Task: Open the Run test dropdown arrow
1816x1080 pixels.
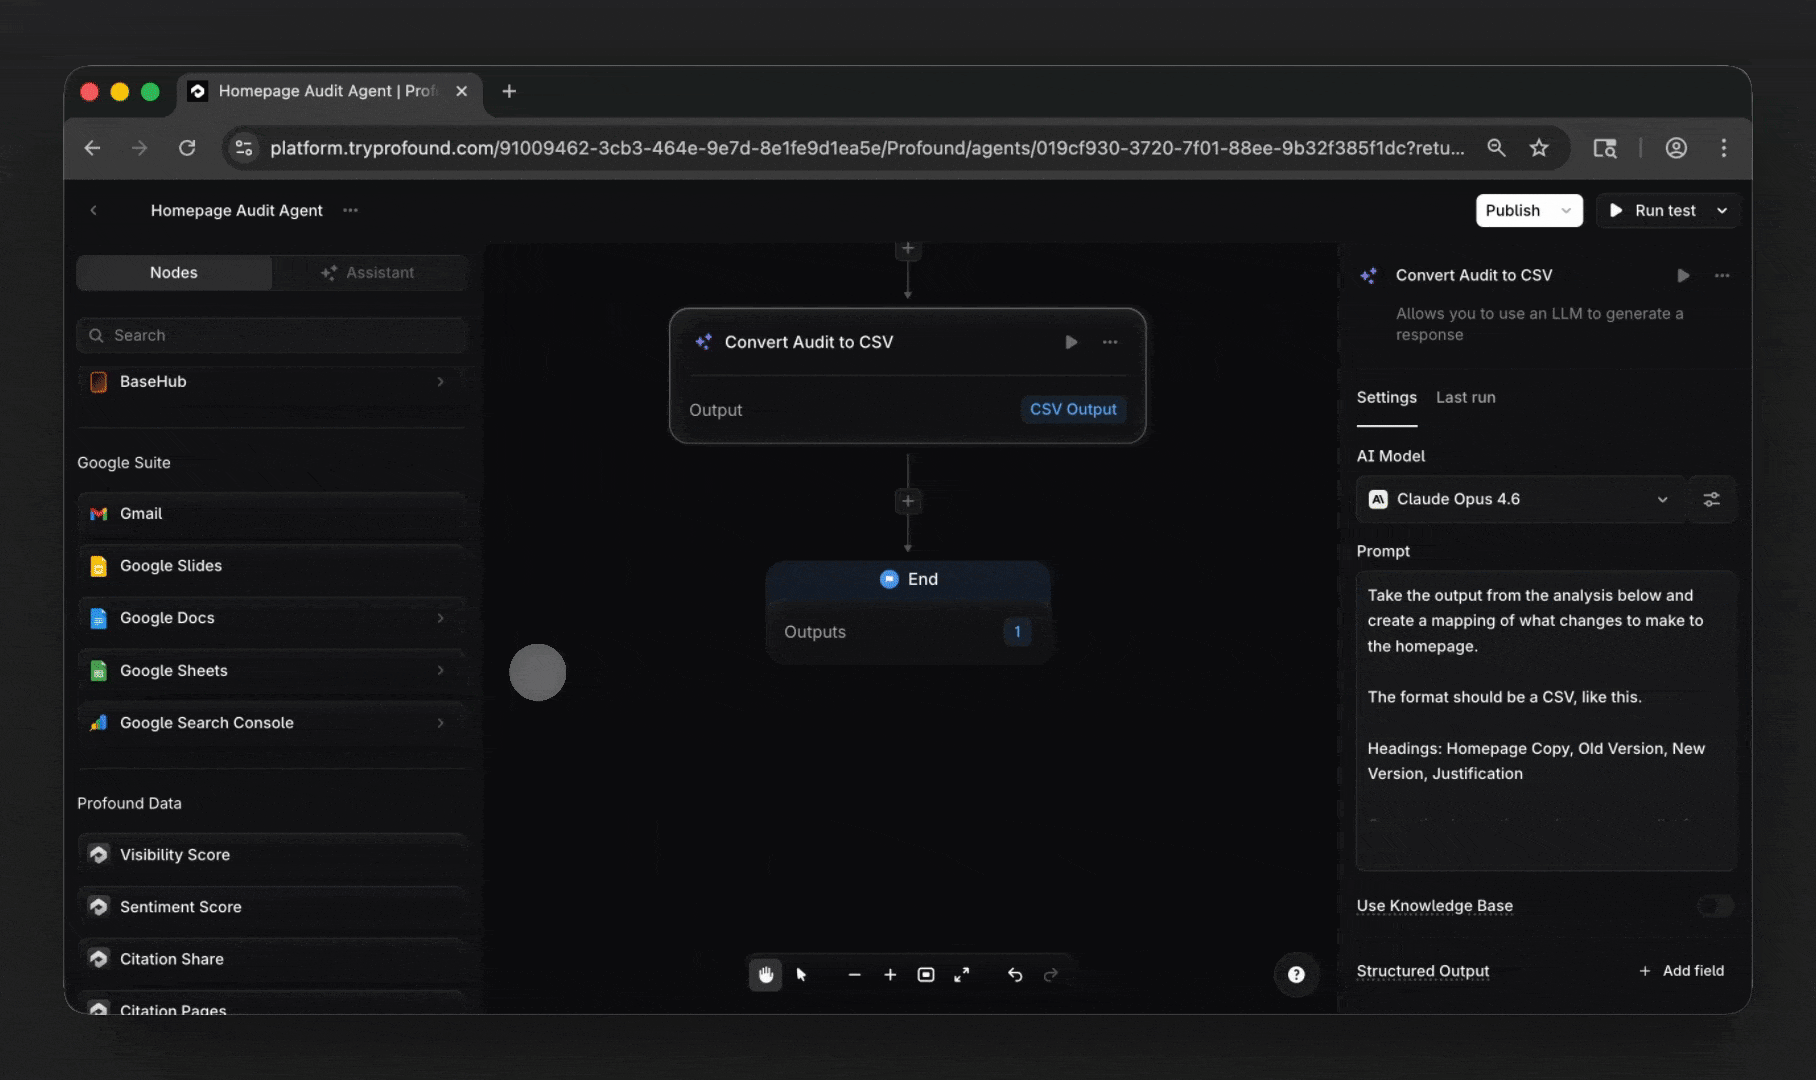Action: [x=1722, y=210]
